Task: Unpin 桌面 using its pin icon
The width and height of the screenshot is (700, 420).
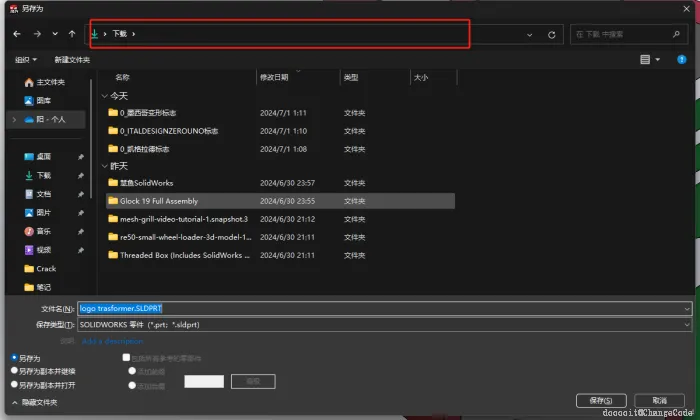Action: pos(81,157)
